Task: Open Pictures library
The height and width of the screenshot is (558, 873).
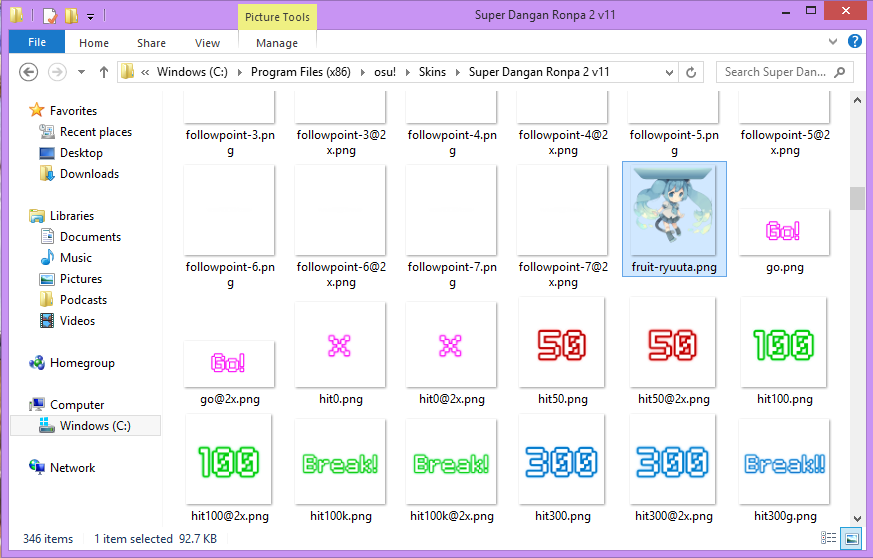Action: pos(81,279)
